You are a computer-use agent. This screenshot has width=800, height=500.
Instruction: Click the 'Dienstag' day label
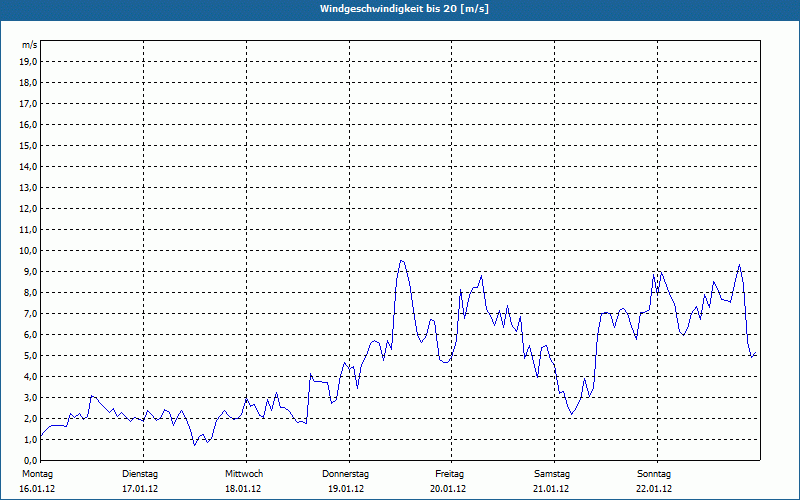click(x=140, y=474)
